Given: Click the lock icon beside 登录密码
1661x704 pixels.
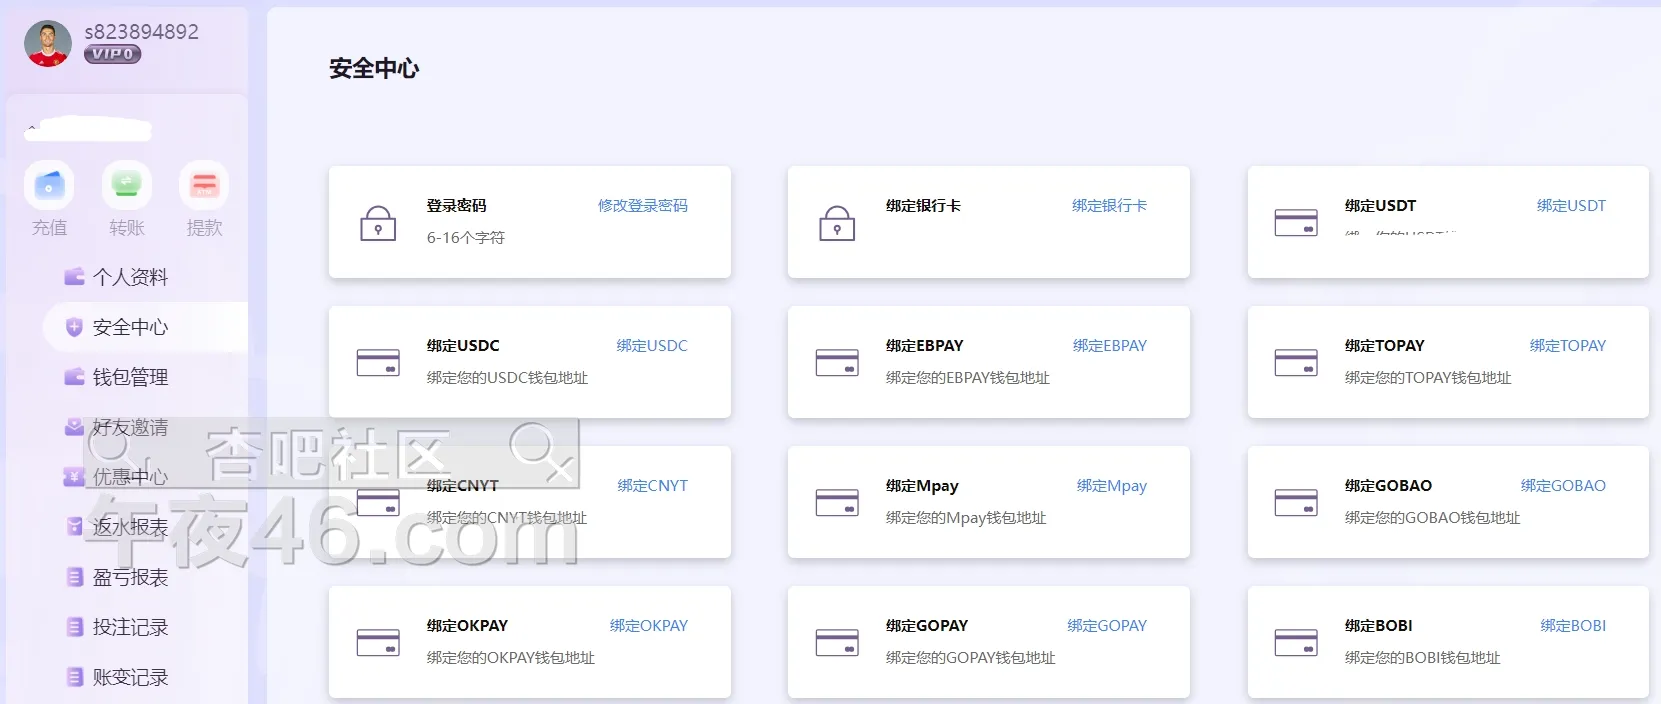Looking at the screenshot, I should (378, 223).
